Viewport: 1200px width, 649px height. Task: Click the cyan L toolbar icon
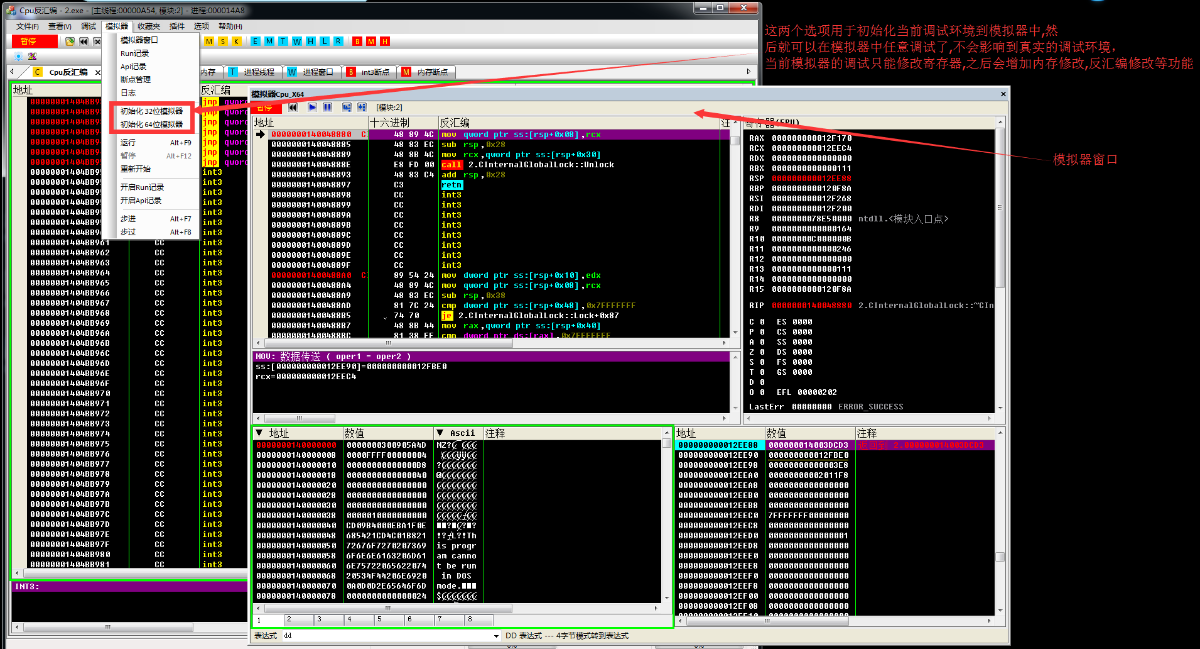point(324,41)
